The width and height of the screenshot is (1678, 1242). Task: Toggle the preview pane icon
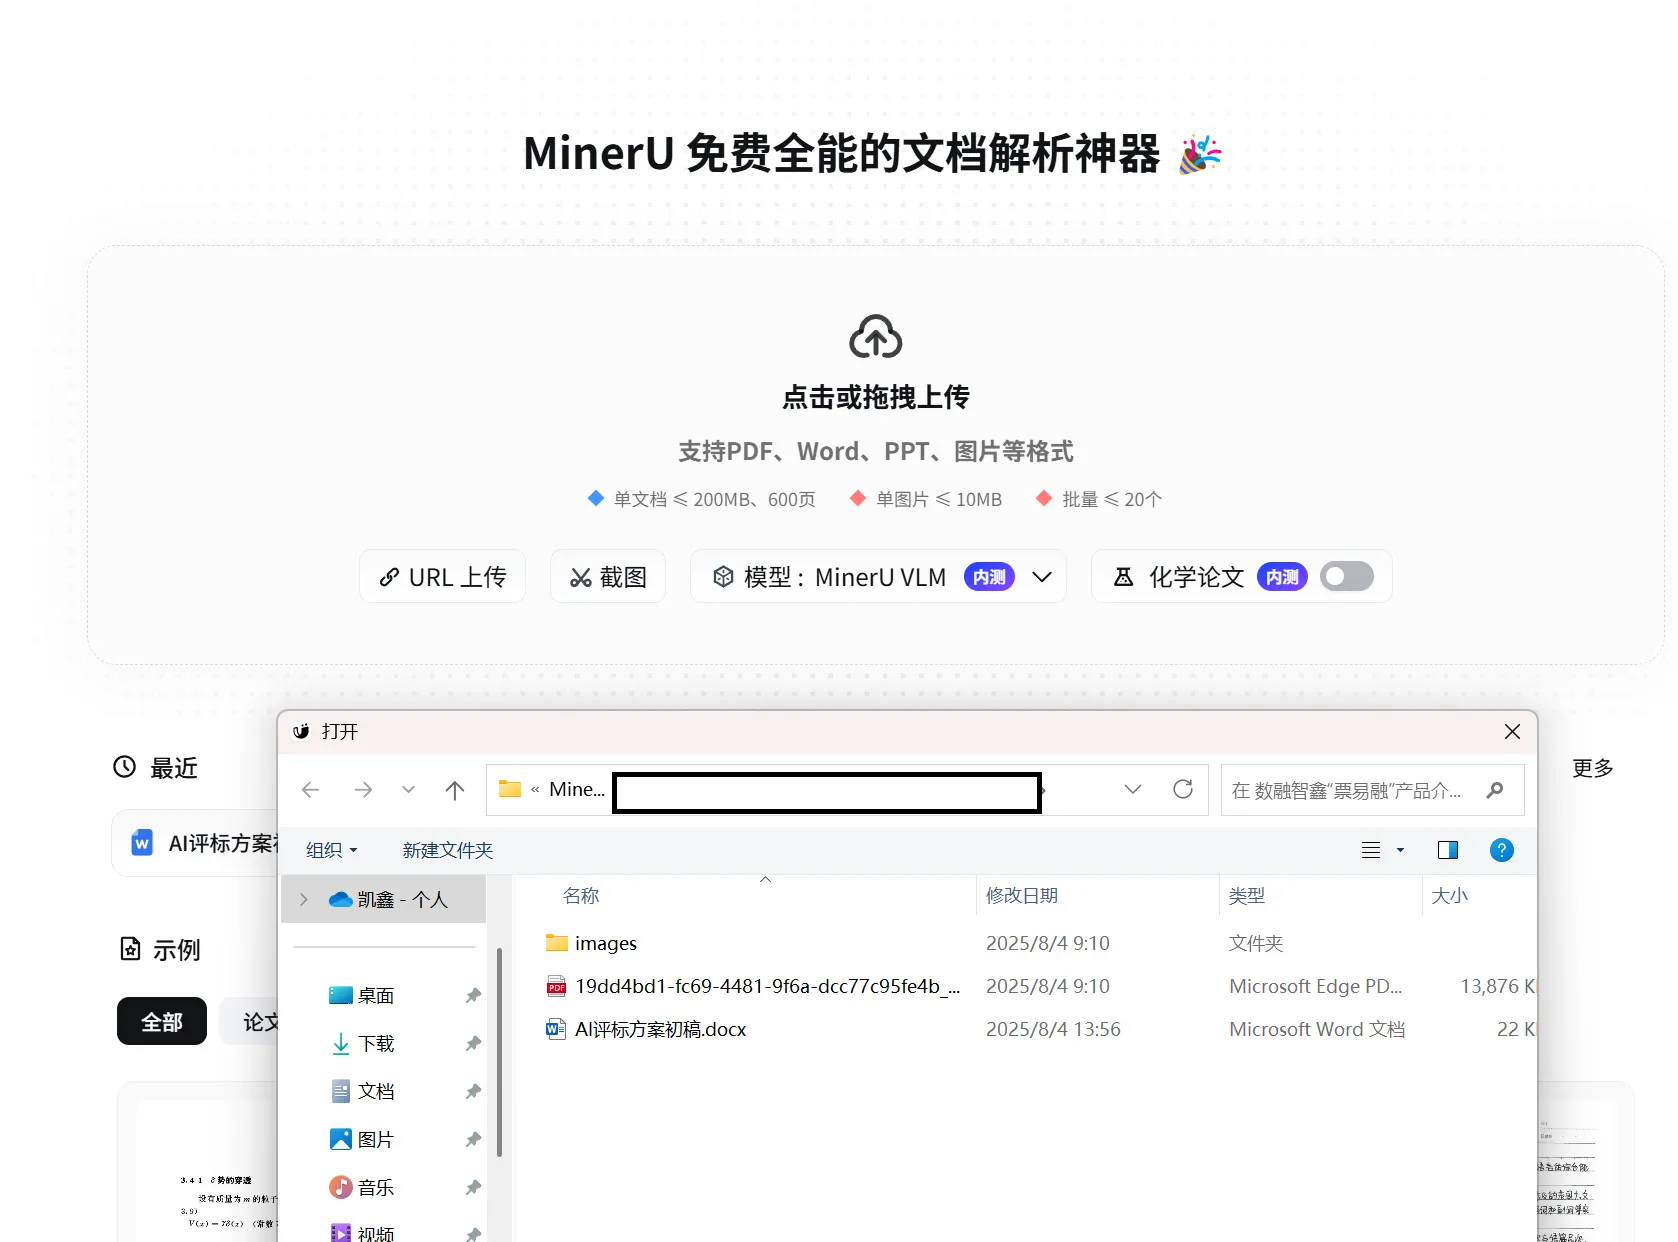[1447, 850]
